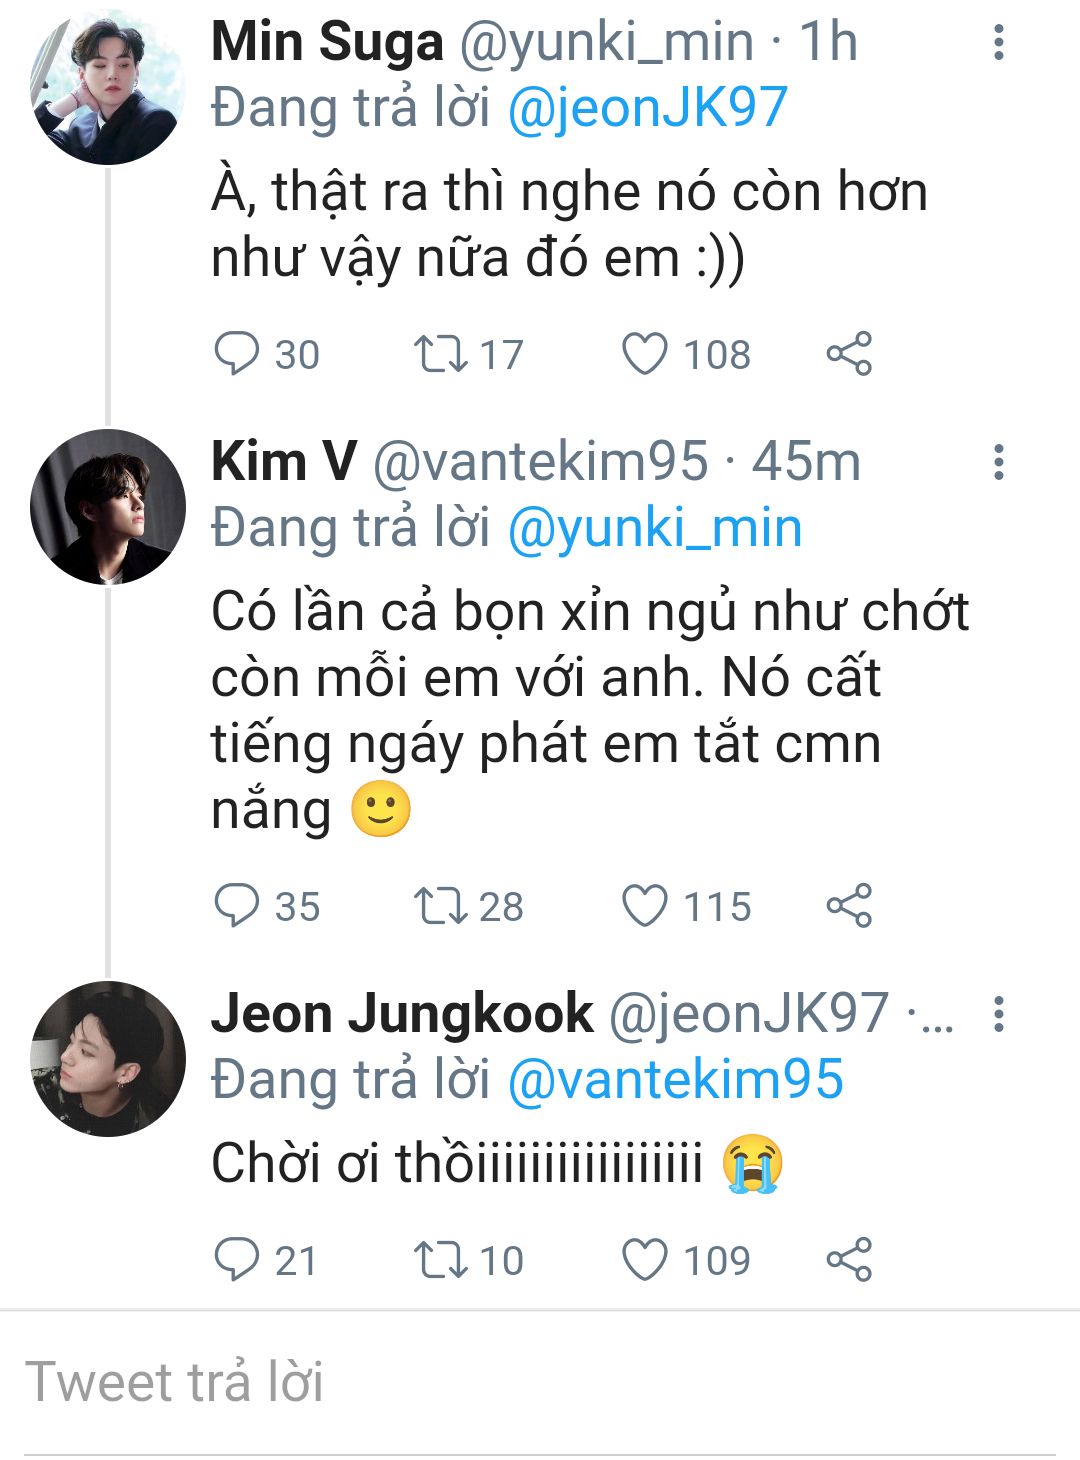
Task: Like Kim V's tweet
Action: (x=645, y=906)
